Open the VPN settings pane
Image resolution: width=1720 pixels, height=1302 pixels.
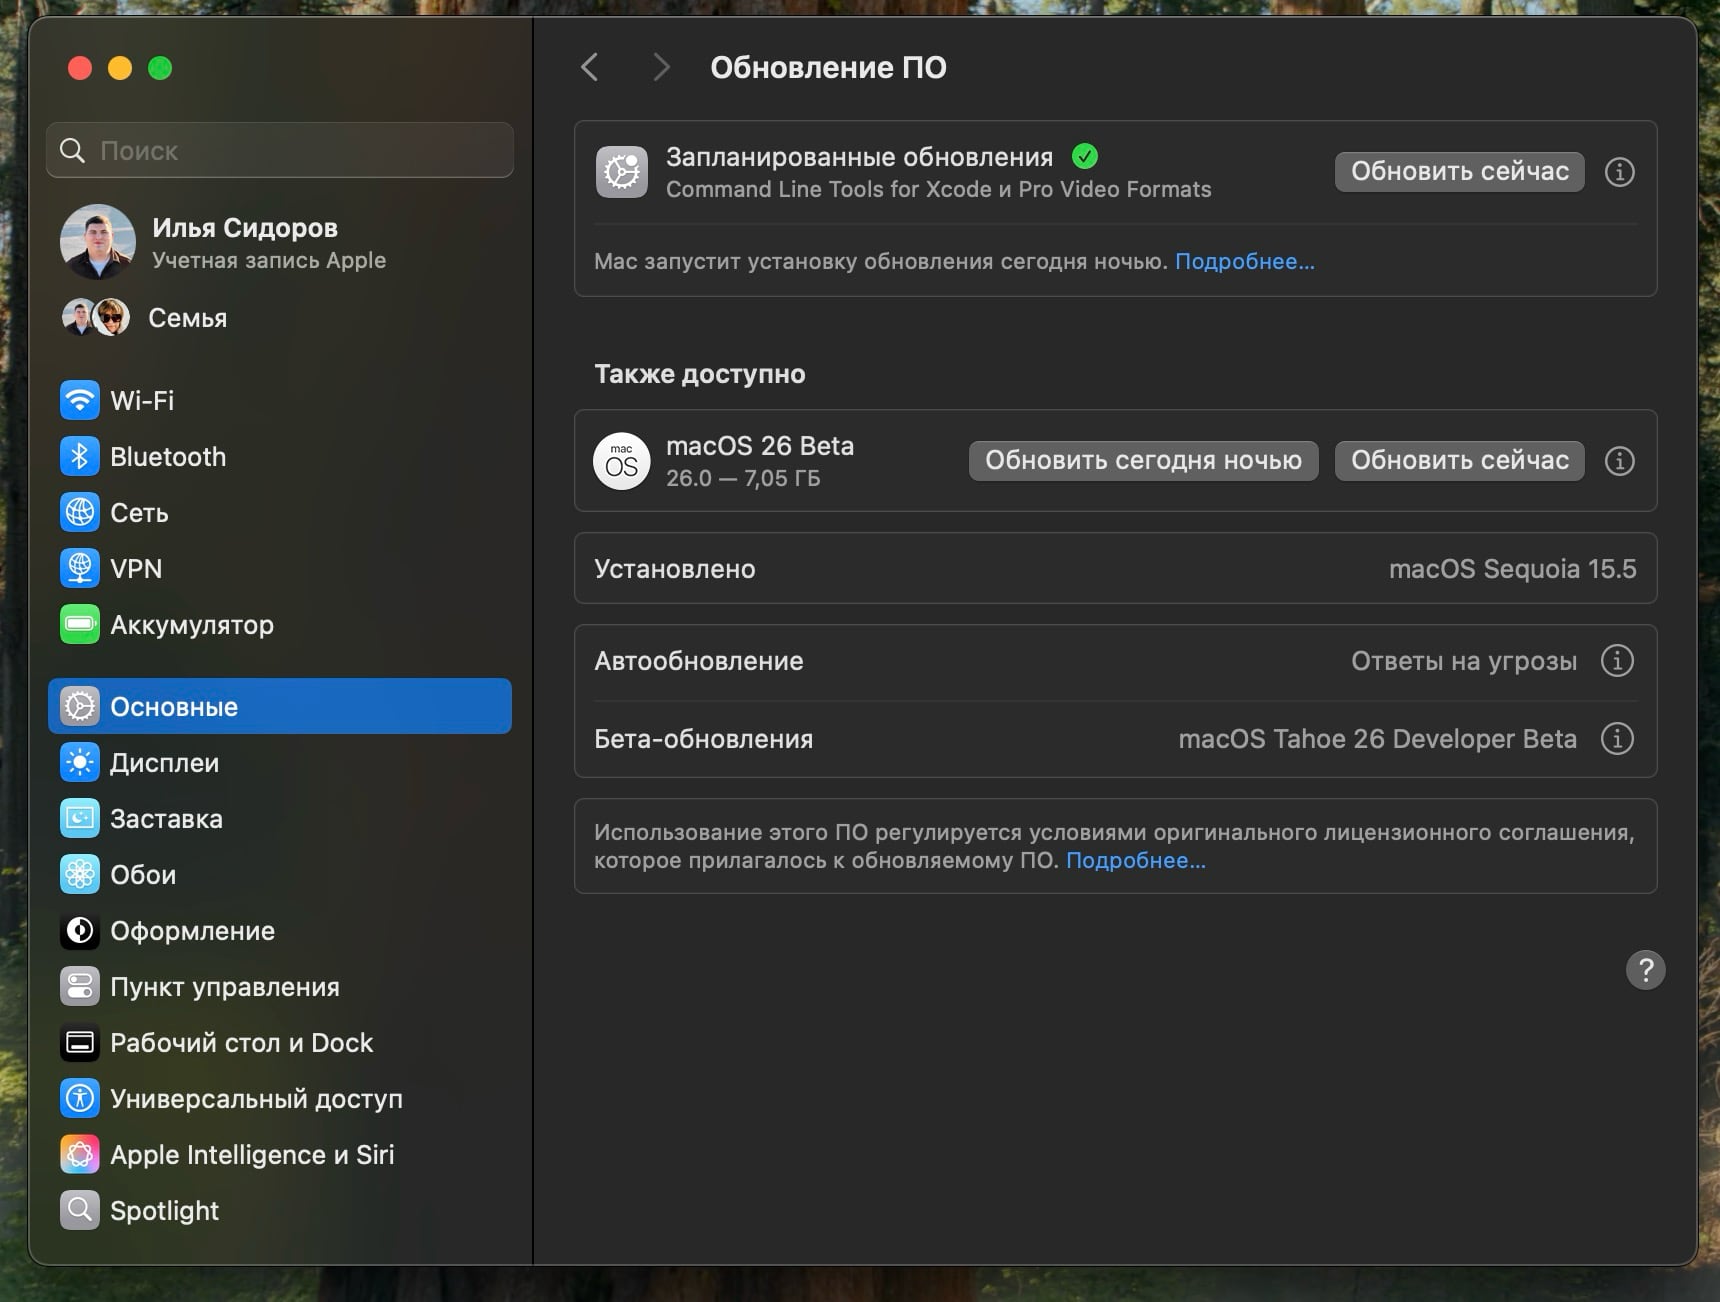(x=135, y=569)
